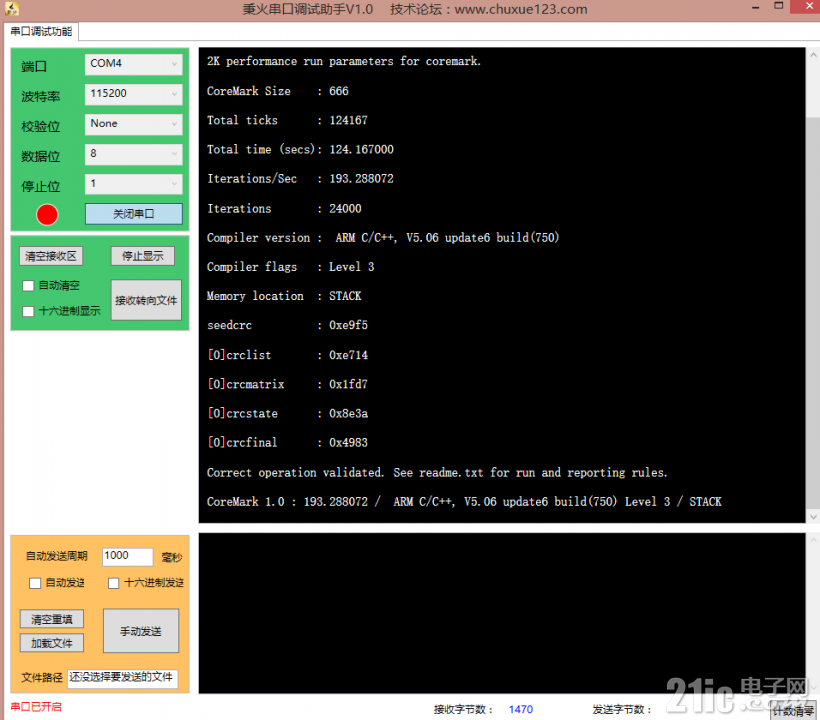Click the 文件路径 text field

click(122, 678)
